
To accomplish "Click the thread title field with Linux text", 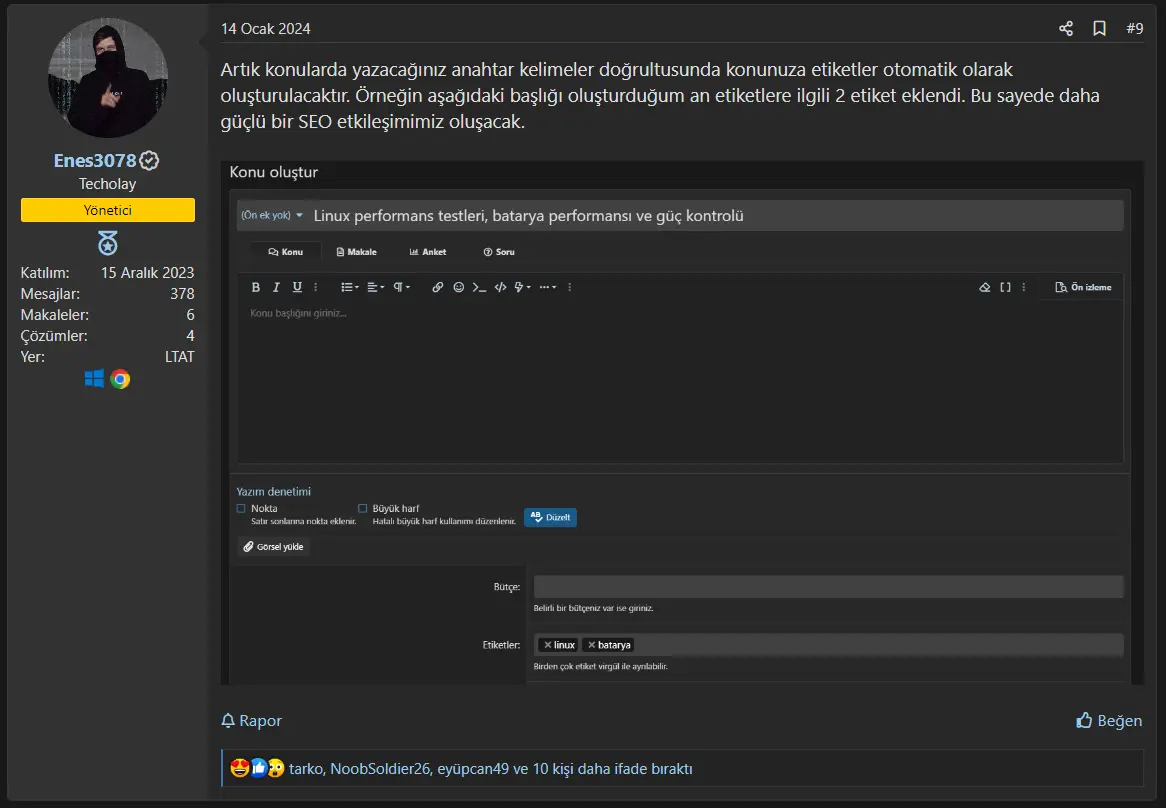I will (715, 216).
